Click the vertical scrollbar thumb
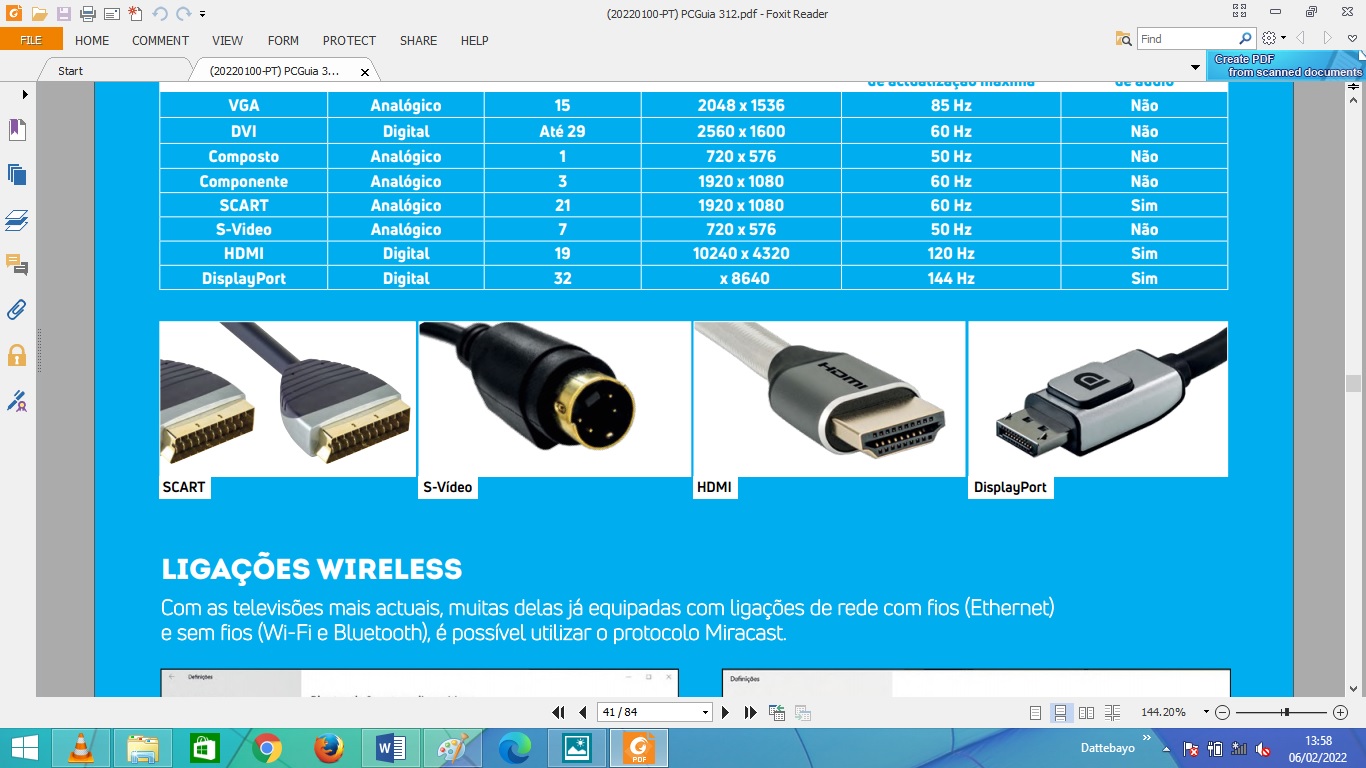Viewport: 1366px width, 768px height. pos(1353,384)
